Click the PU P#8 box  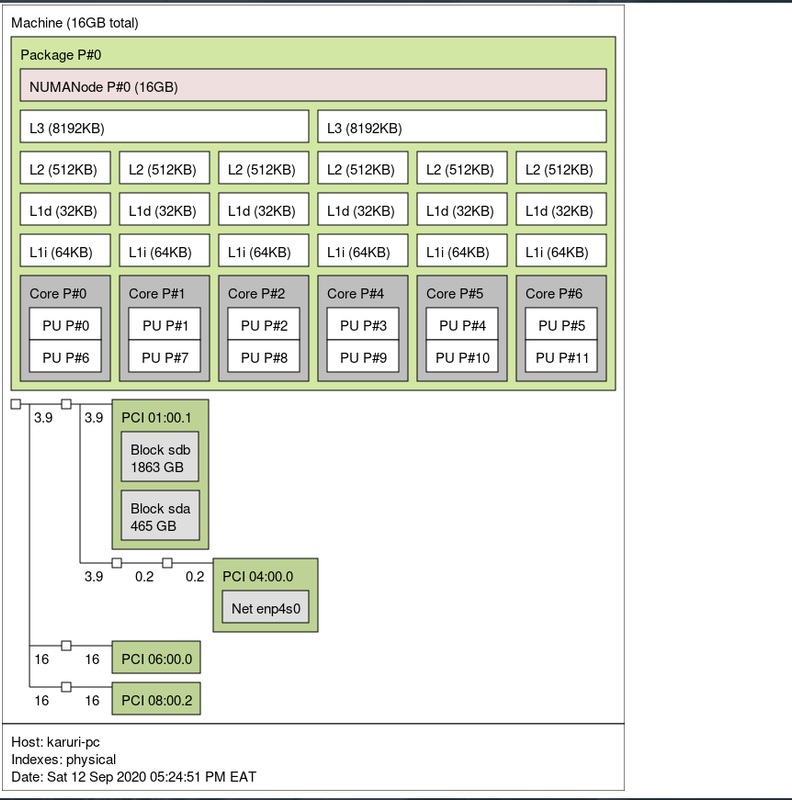pos(264,357)
